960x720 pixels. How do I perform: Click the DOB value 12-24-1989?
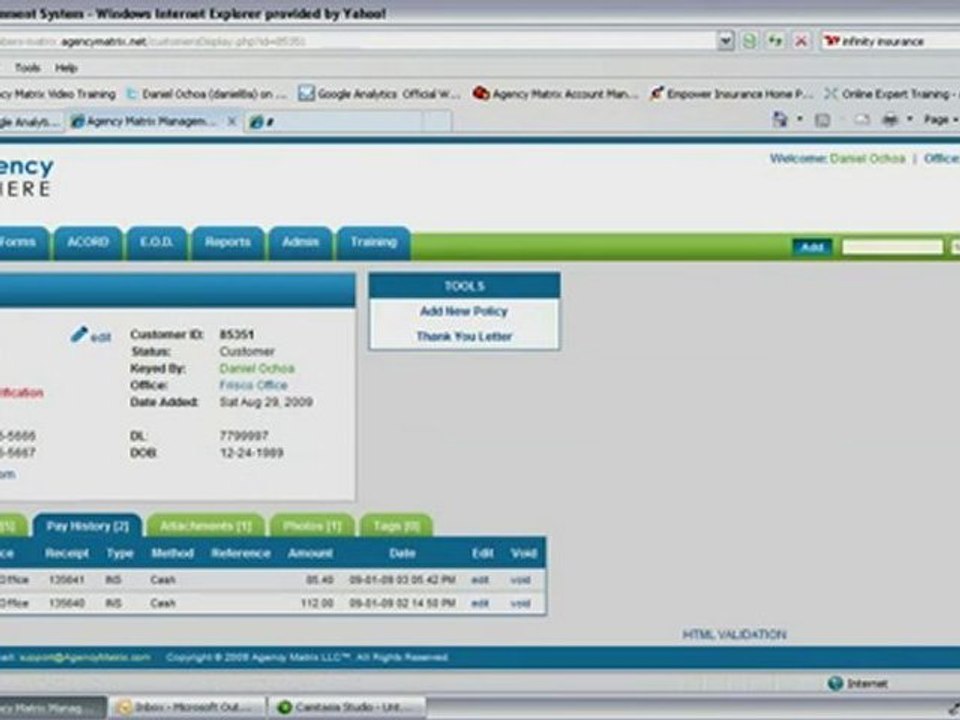251,453
